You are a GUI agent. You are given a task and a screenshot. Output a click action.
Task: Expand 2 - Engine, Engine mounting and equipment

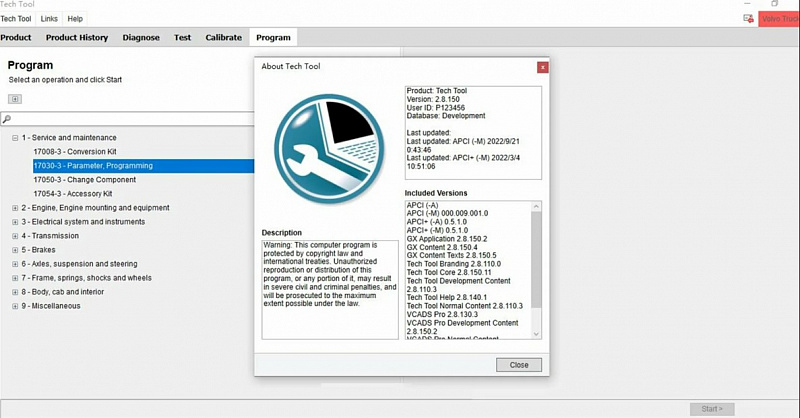click(x=15, y=208)
